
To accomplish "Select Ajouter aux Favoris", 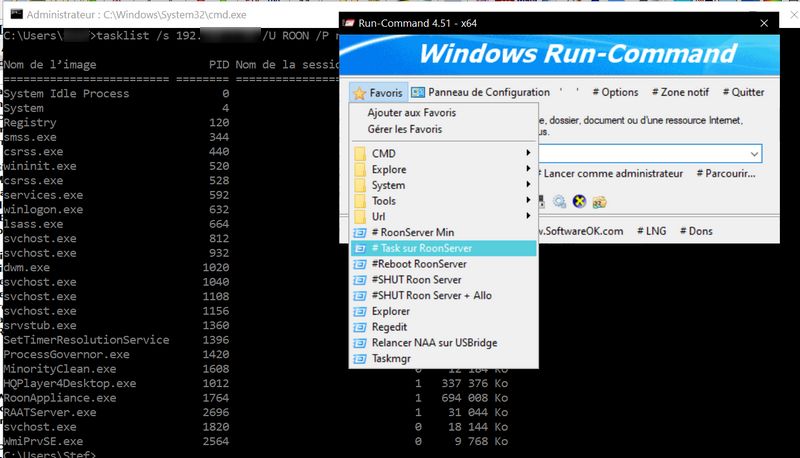I will tap(412, 113).
